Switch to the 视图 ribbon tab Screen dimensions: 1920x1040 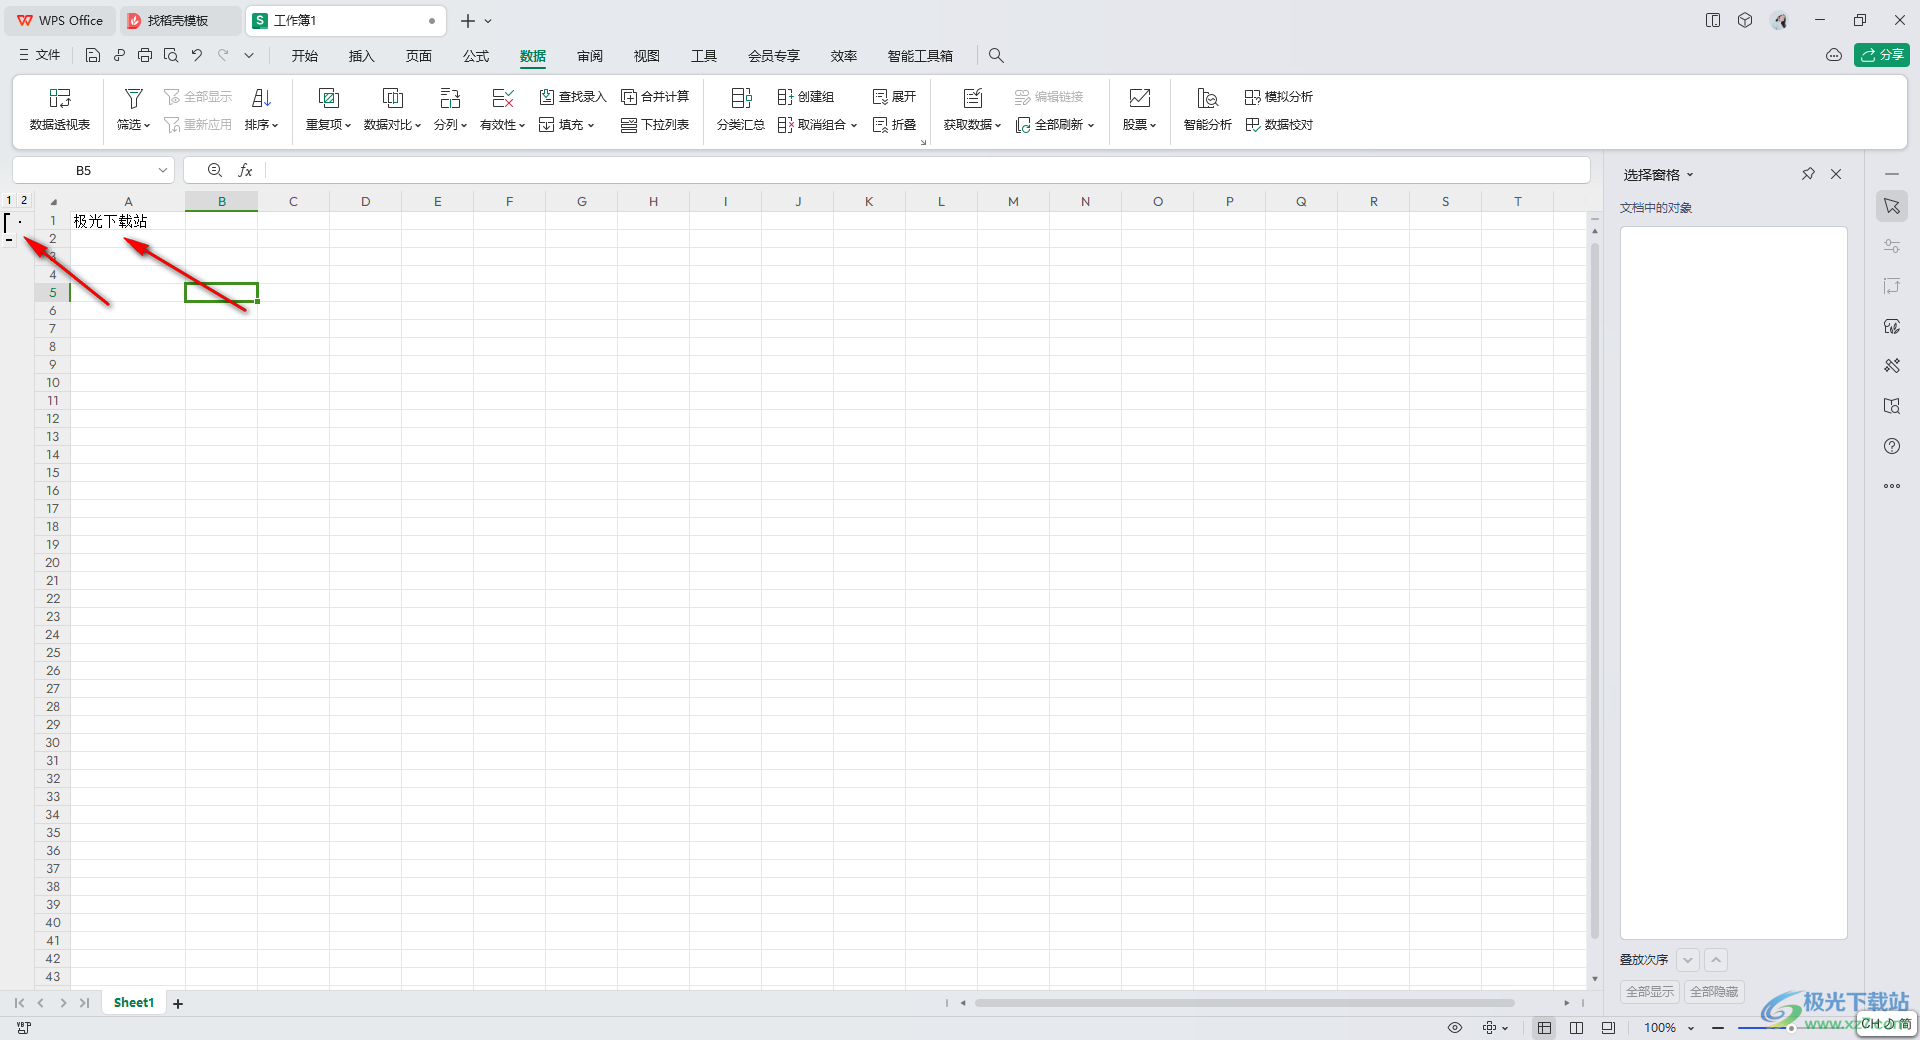click(x=647, y=56)
